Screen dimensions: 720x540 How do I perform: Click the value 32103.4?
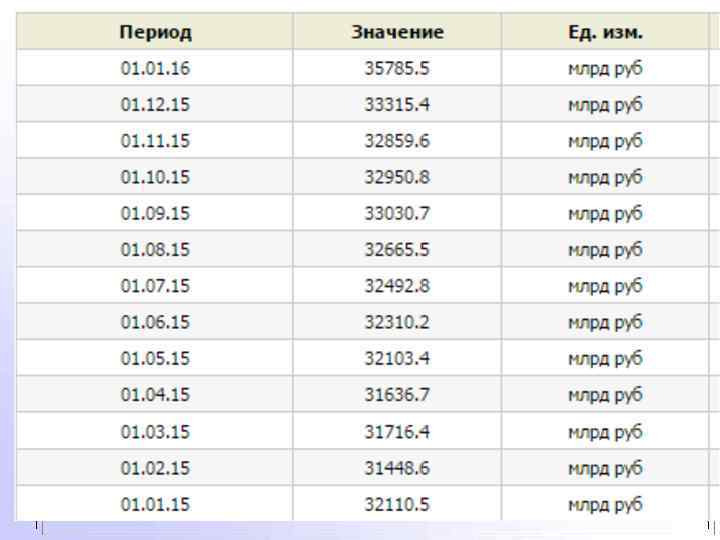[397, 359]
